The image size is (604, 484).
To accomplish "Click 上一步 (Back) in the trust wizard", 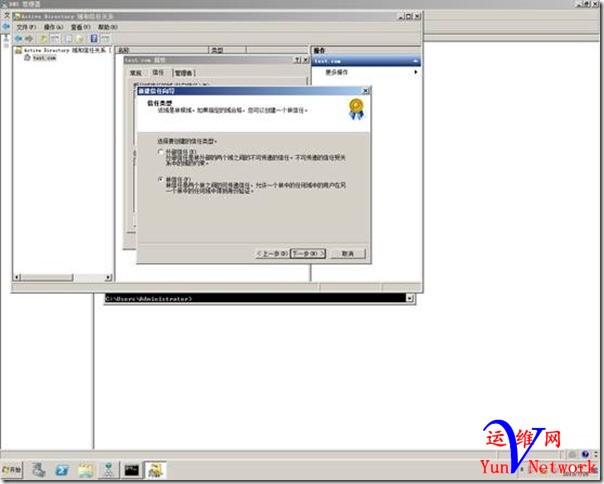I will pyautogui.click(x=272, y=254).
